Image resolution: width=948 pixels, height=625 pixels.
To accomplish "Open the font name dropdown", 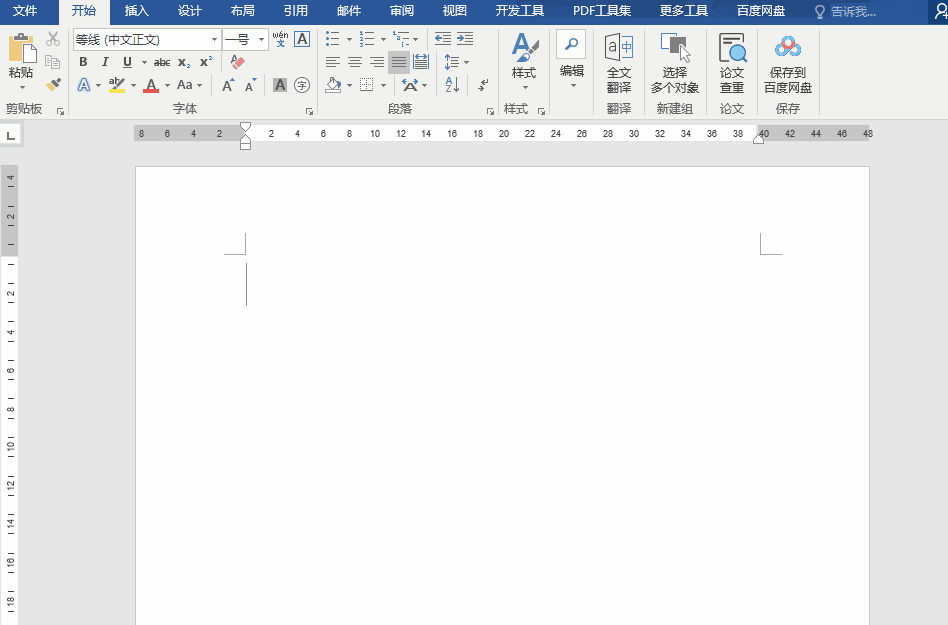I will (x=214, y=39).
